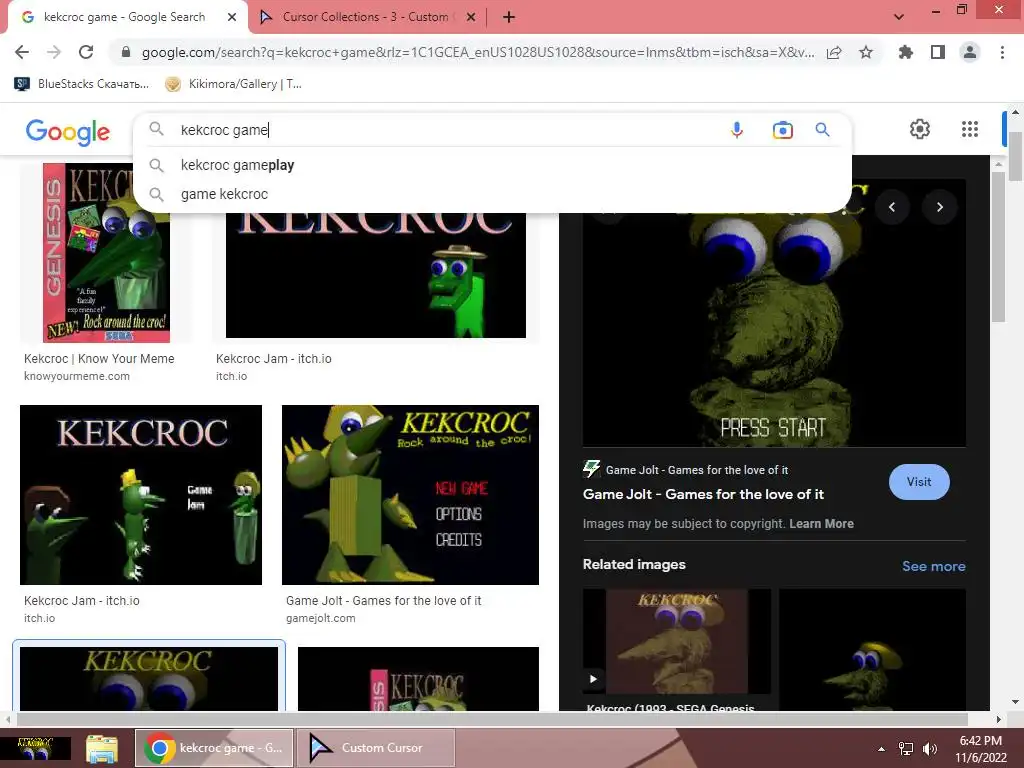Open BlueStacks bookmark in bookmarks bar

pyautogui.click(x=82, y=84)
